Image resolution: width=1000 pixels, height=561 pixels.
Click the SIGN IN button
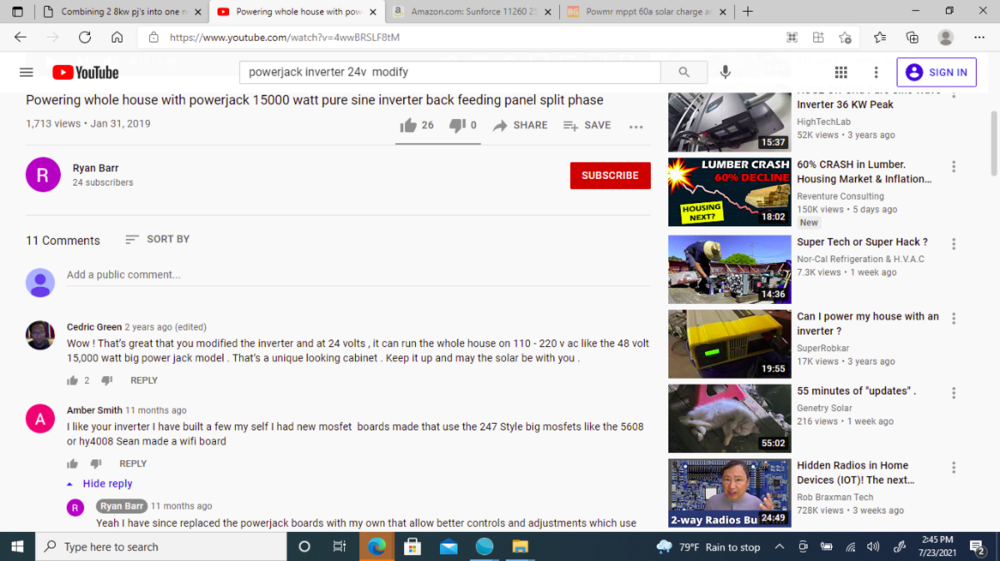point(936,72)
